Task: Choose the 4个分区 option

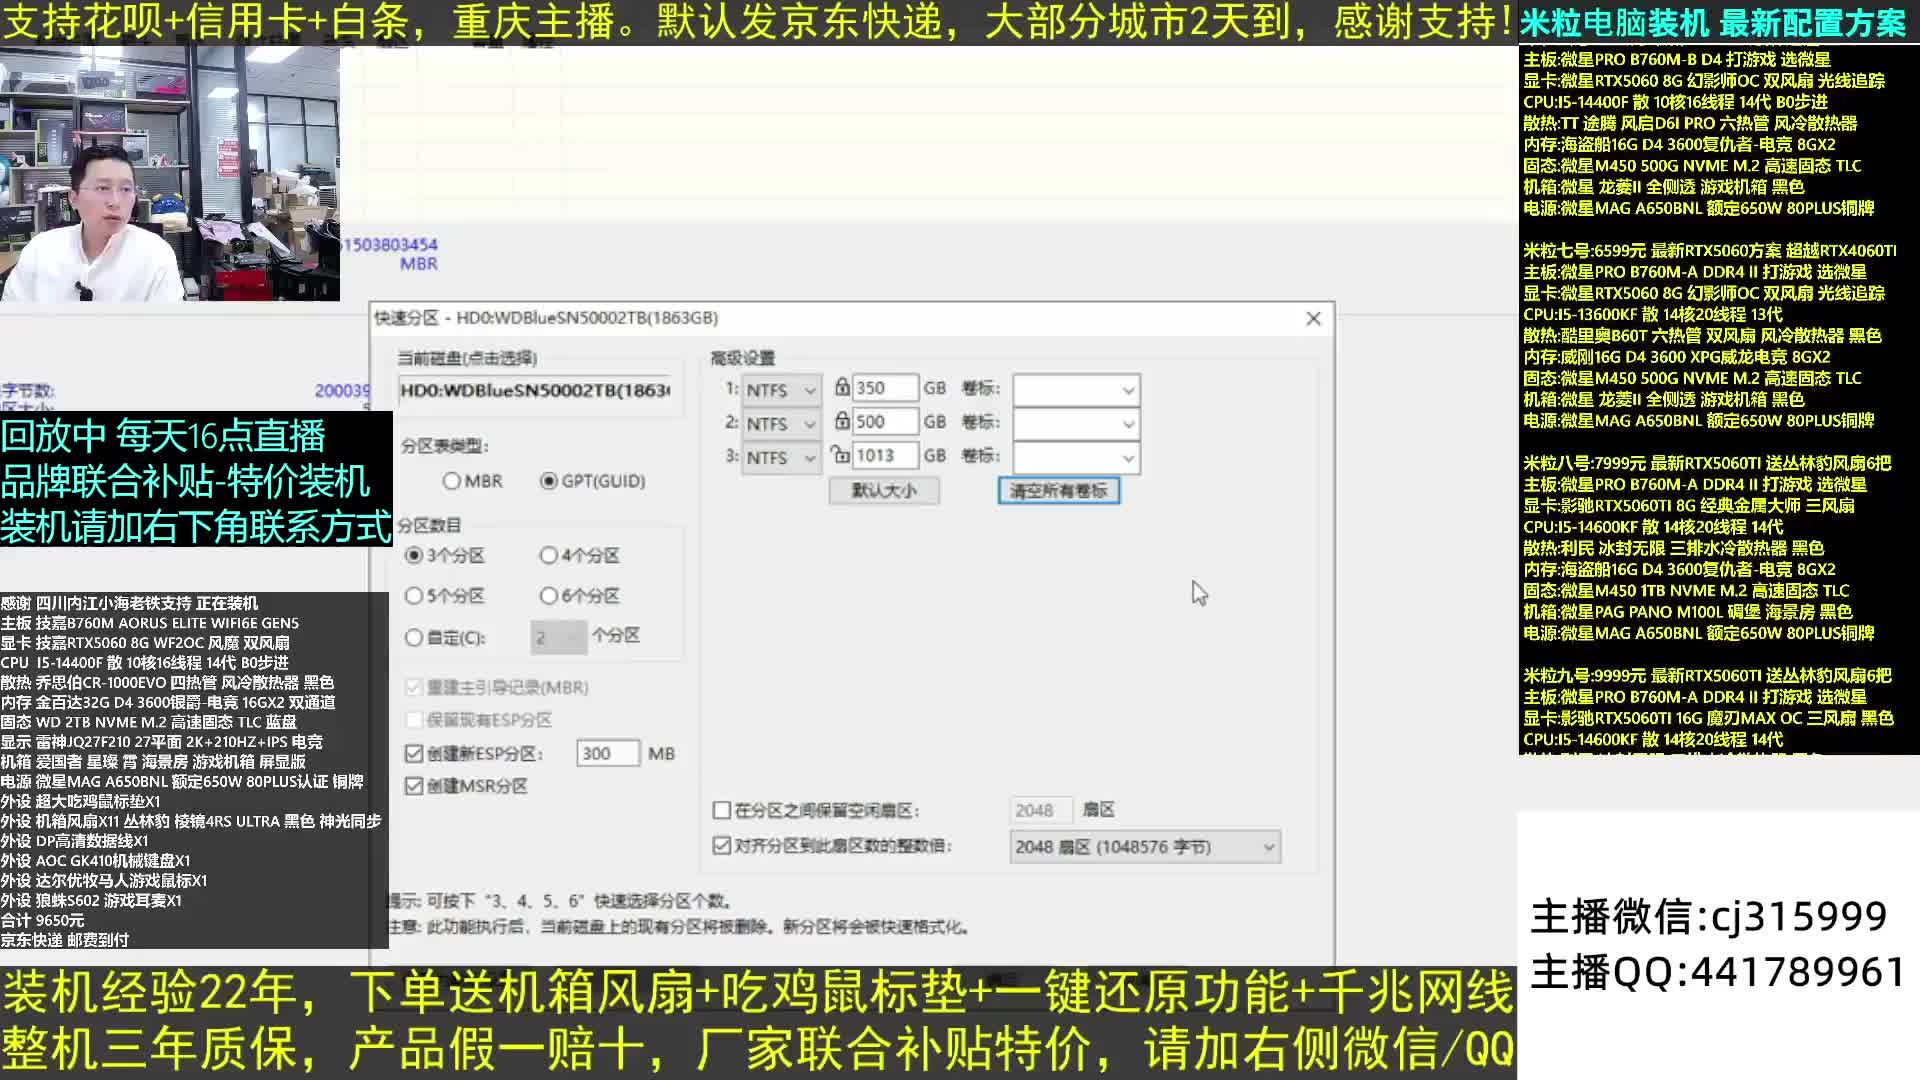Action: click(x=549, y=555)
